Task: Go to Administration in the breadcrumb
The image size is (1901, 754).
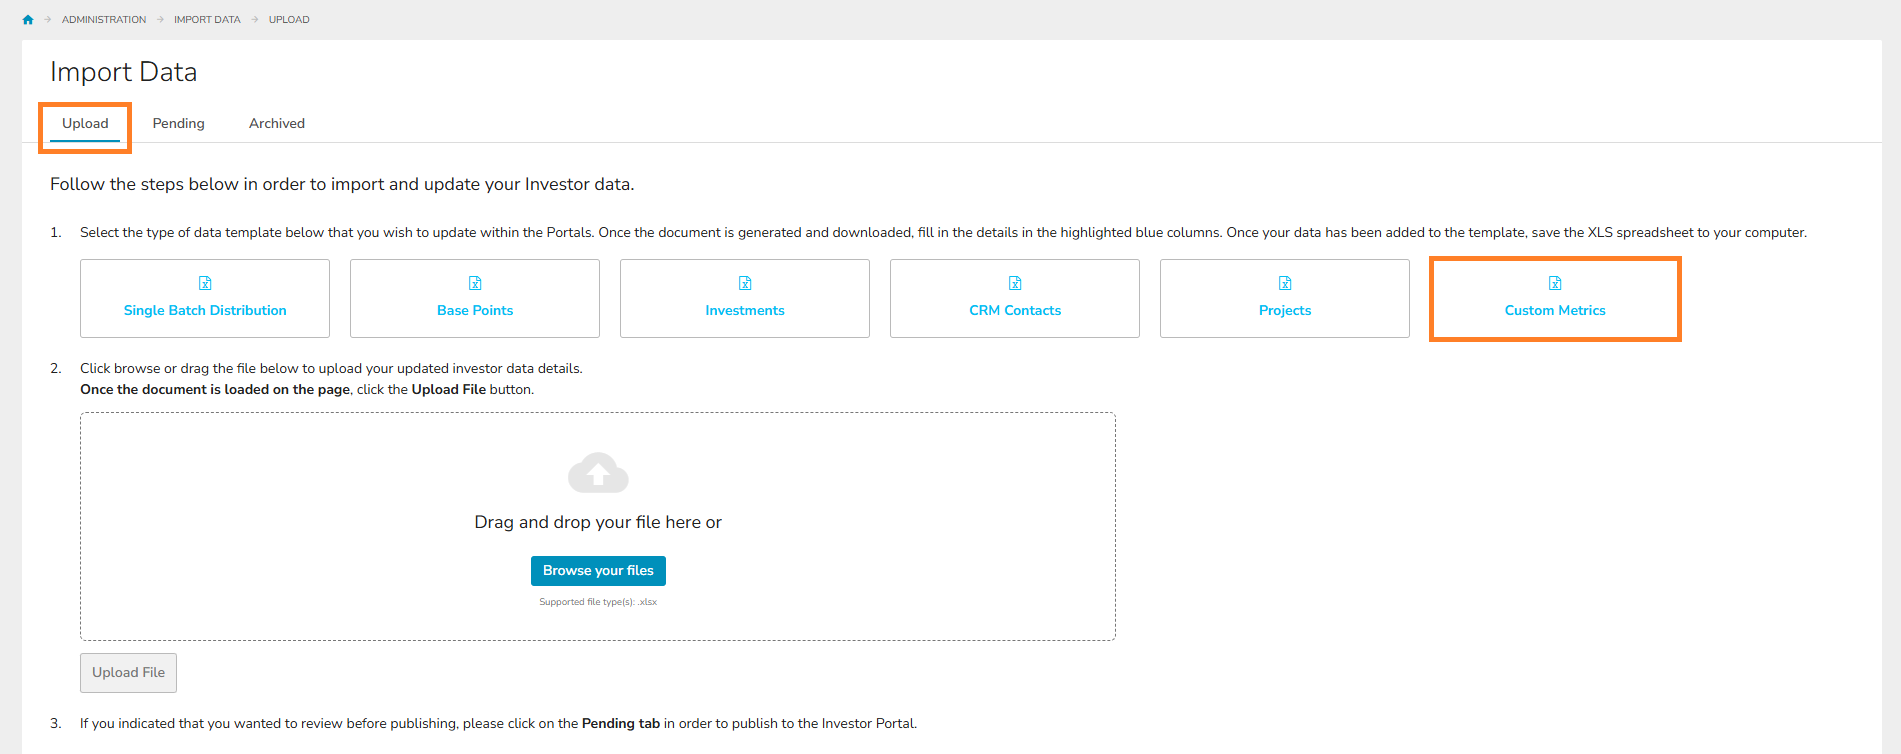Action: point(104,20)
